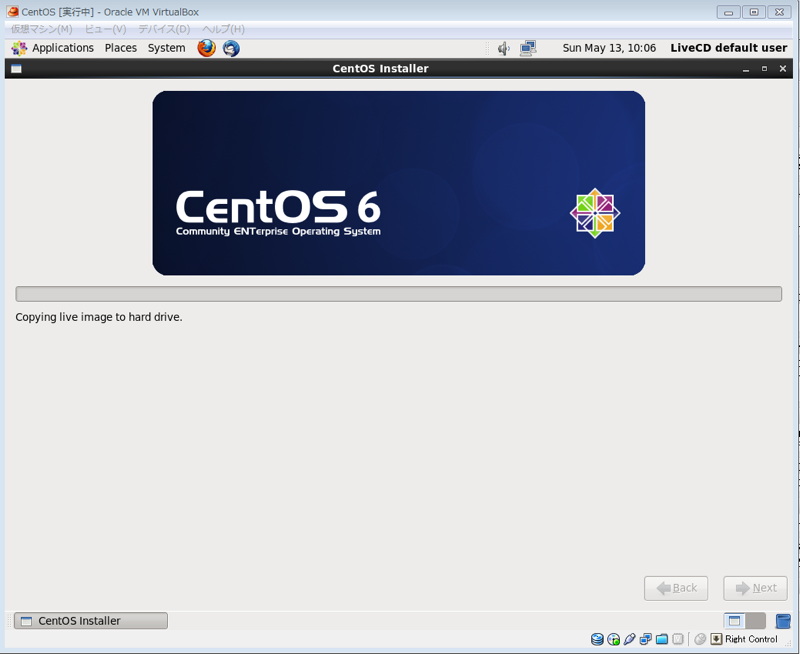This screenshot has width=800, height=654.
Task: Open the CentOS Installer window menu icon
Action: click(x=16, y=69)
